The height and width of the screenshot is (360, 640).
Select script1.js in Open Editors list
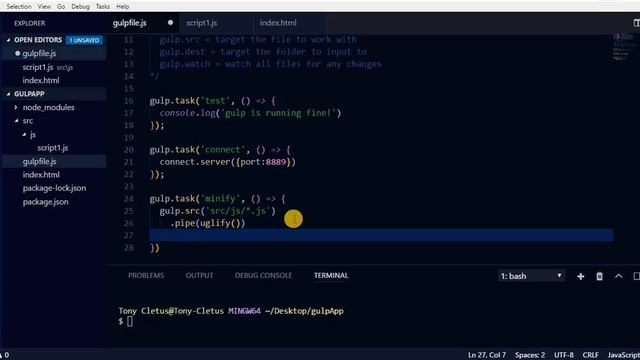point(38,67)
